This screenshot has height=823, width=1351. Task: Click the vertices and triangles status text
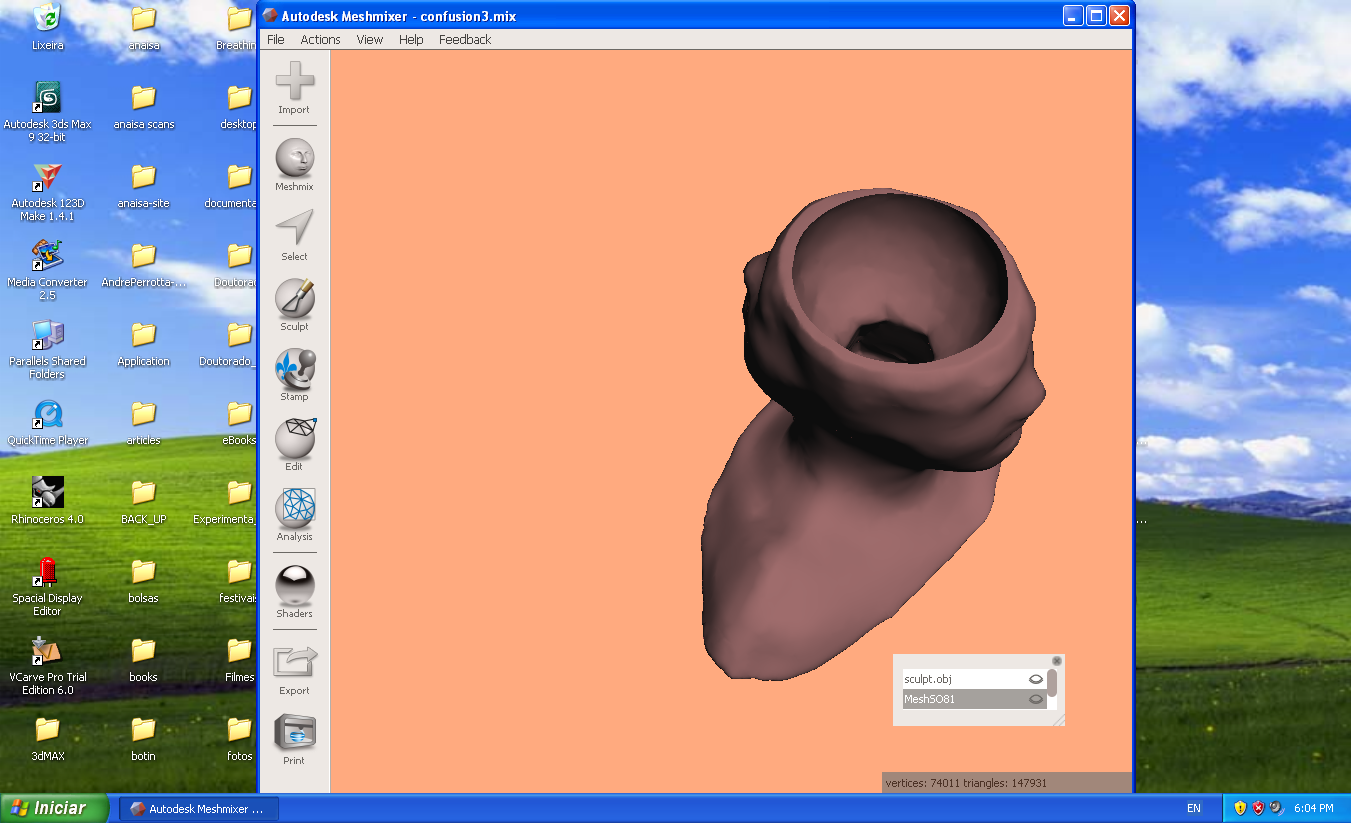point(966,783)
